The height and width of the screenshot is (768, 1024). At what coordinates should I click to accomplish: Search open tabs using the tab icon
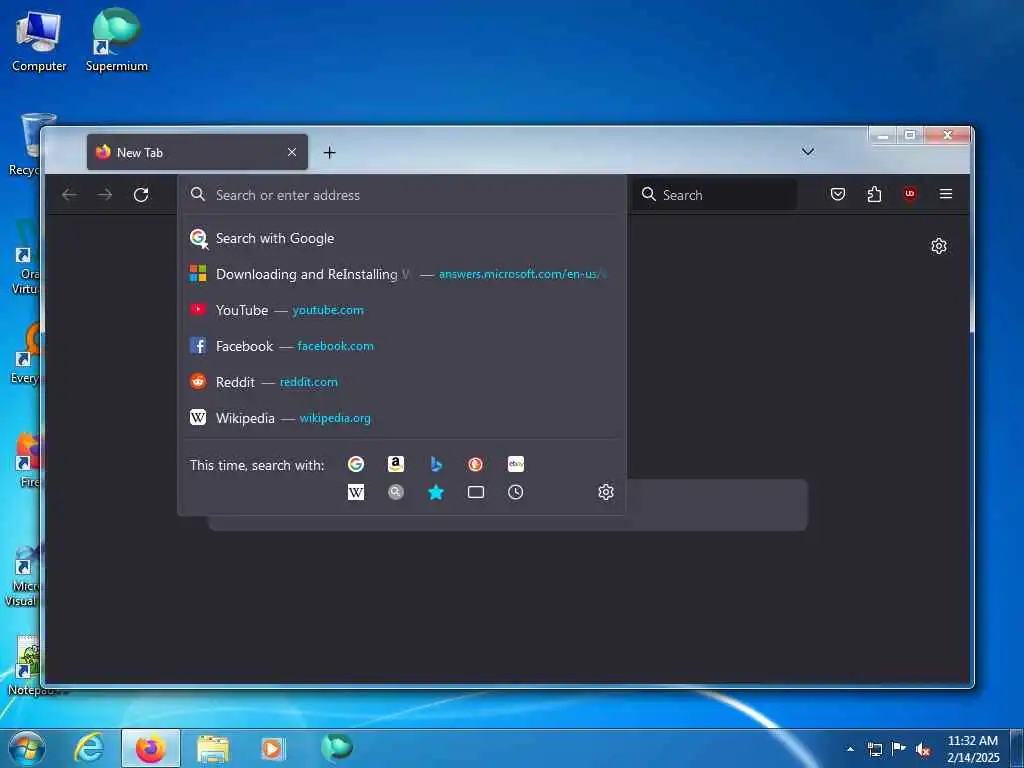(475, 492)
